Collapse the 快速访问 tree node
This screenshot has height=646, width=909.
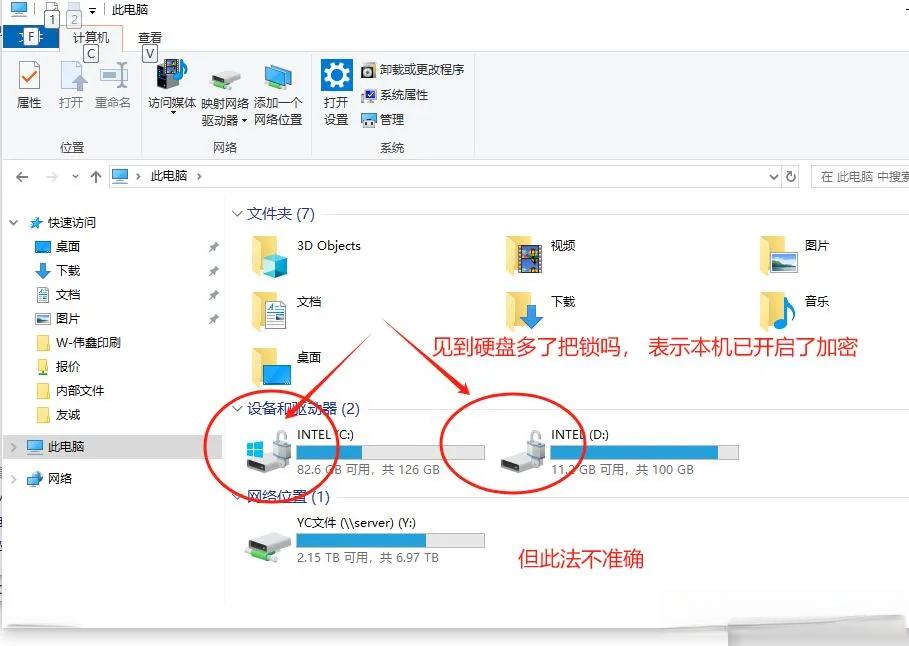[x=14, y=223]
